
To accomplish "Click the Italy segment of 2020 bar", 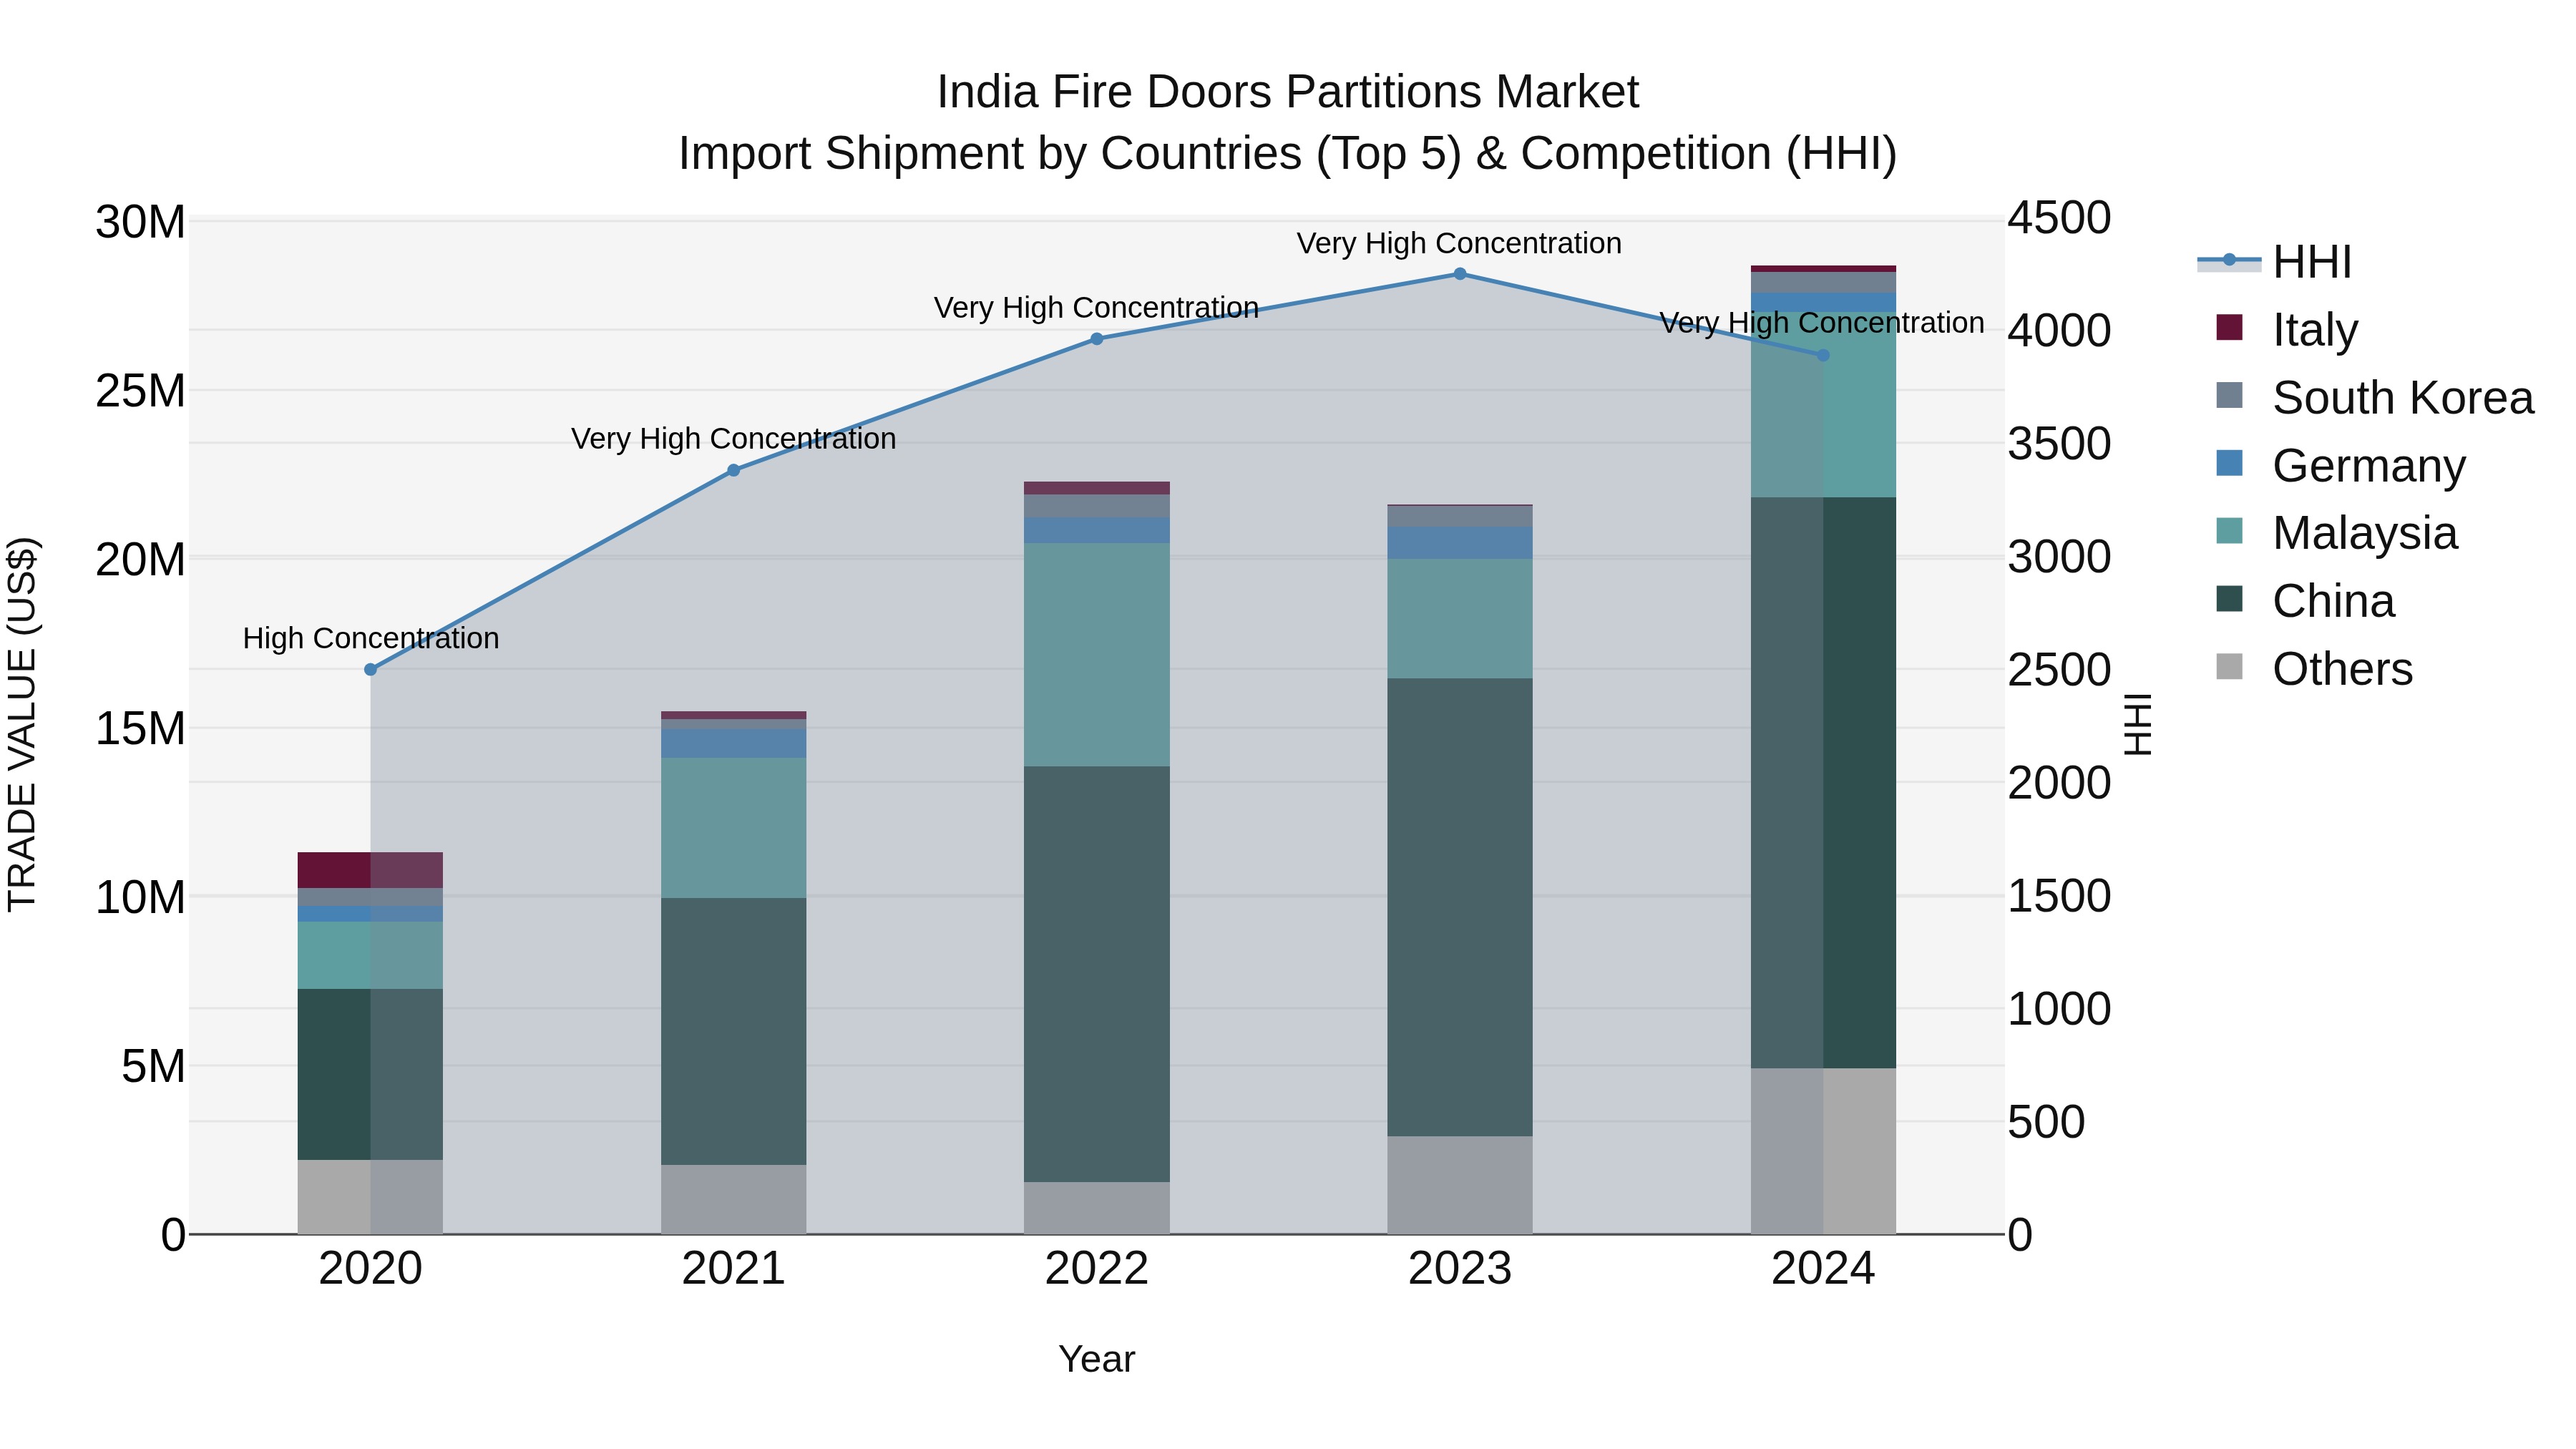I will point(370,870).
